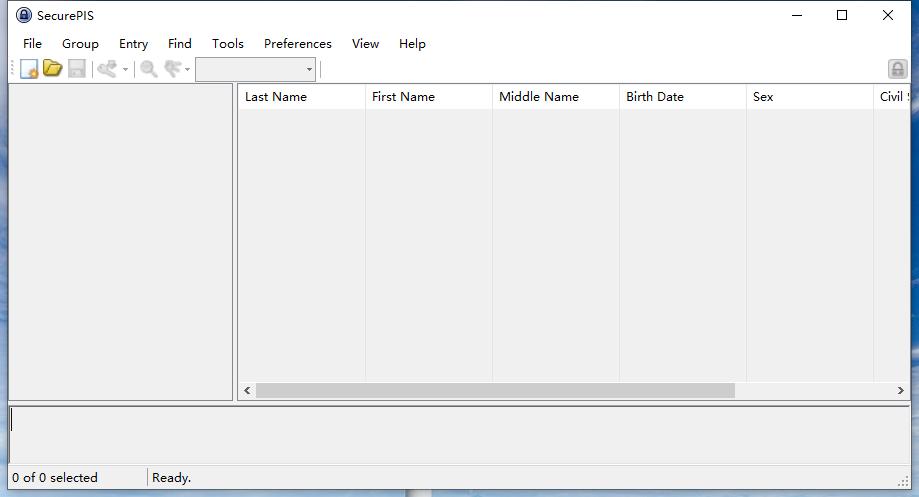Screen dimensions: 919x497
Task: Open the Tools menu
Action: [x=227, y=44]
